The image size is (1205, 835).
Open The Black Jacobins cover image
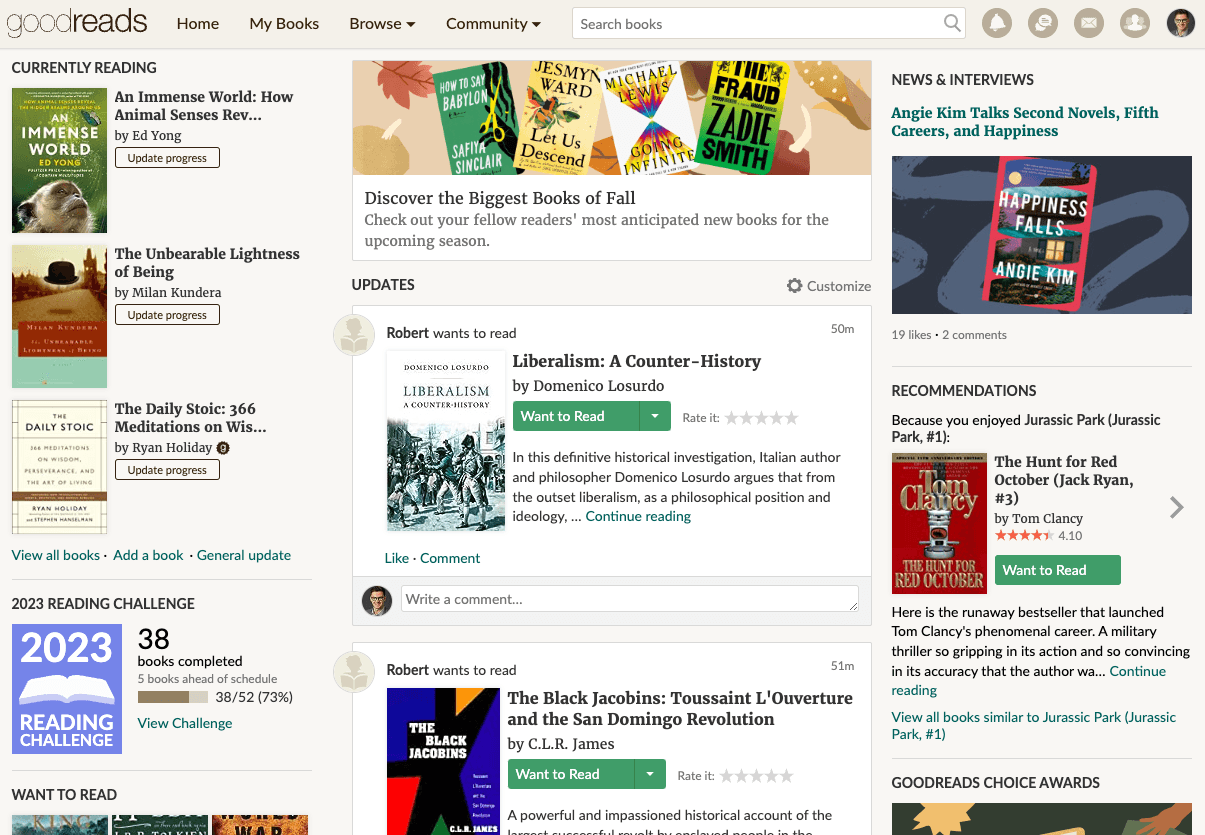click(444, 761)
